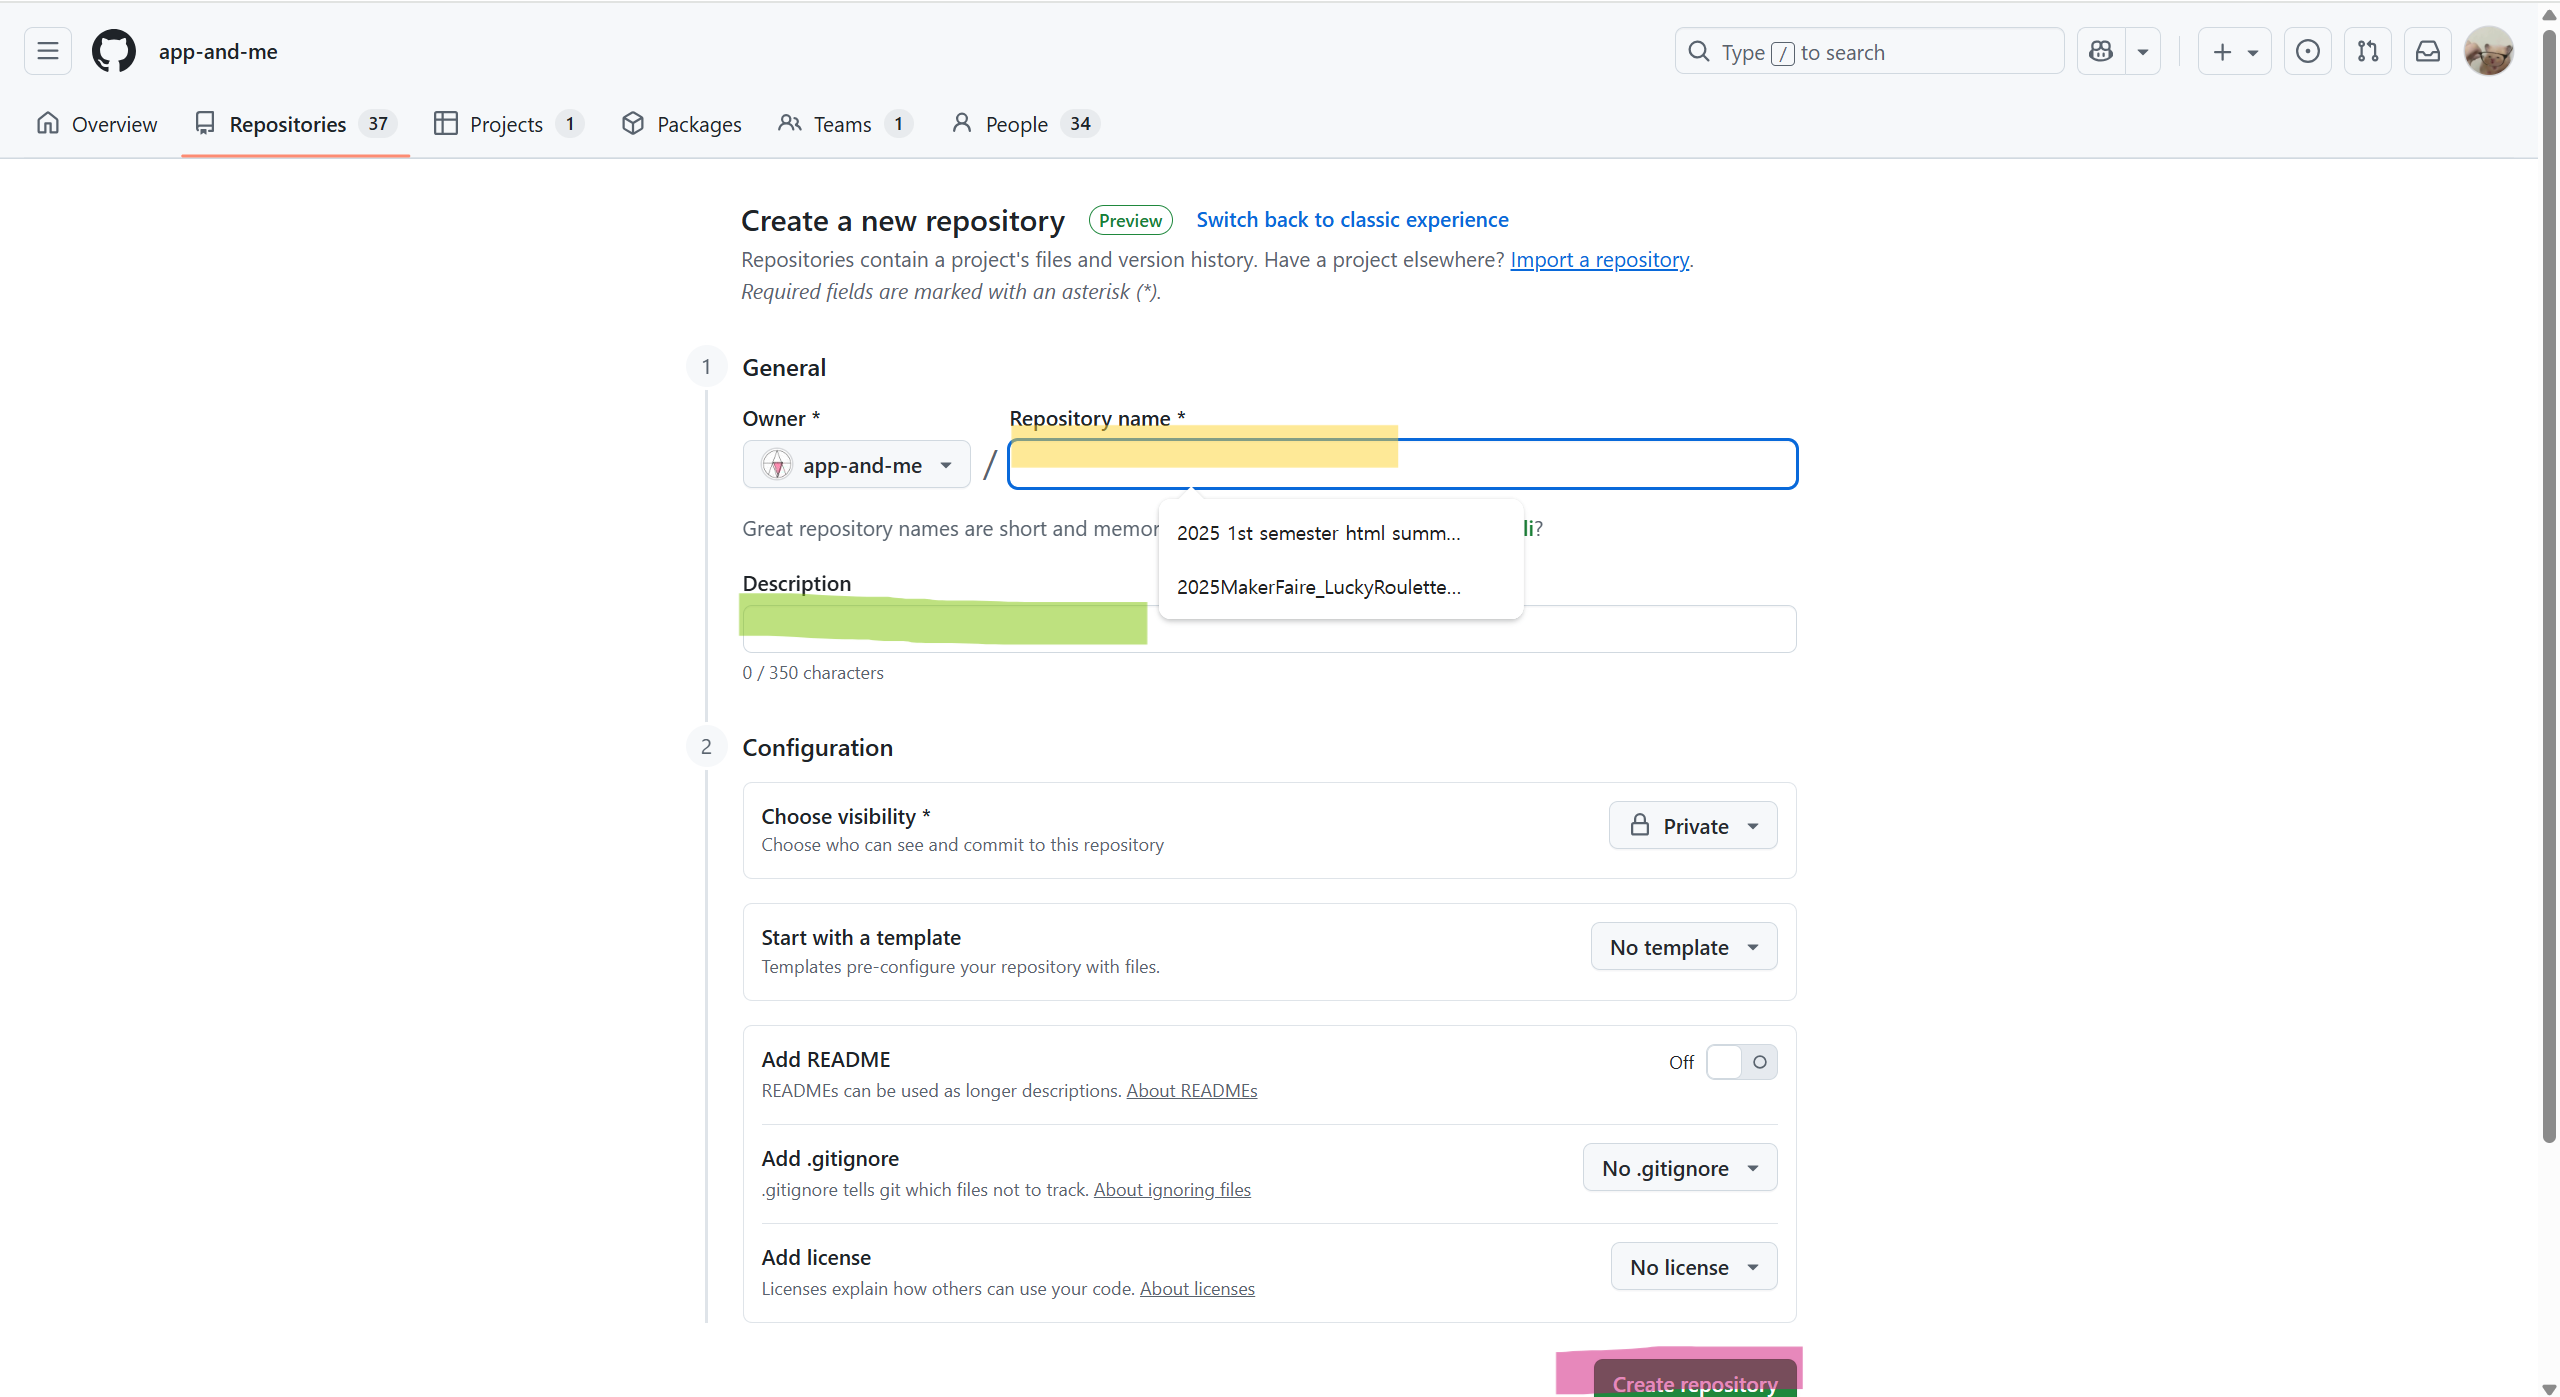Select the 2025MakerFaire_LuckyRoulette suggestion

(x=1318, y=587)
